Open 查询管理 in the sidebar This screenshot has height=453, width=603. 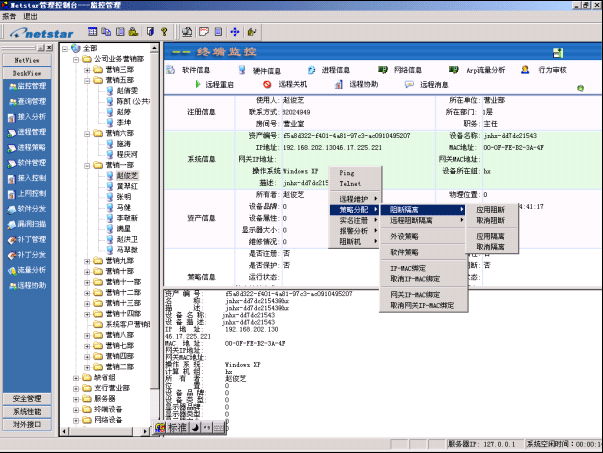pyautogui.click(x=27, y=101)
